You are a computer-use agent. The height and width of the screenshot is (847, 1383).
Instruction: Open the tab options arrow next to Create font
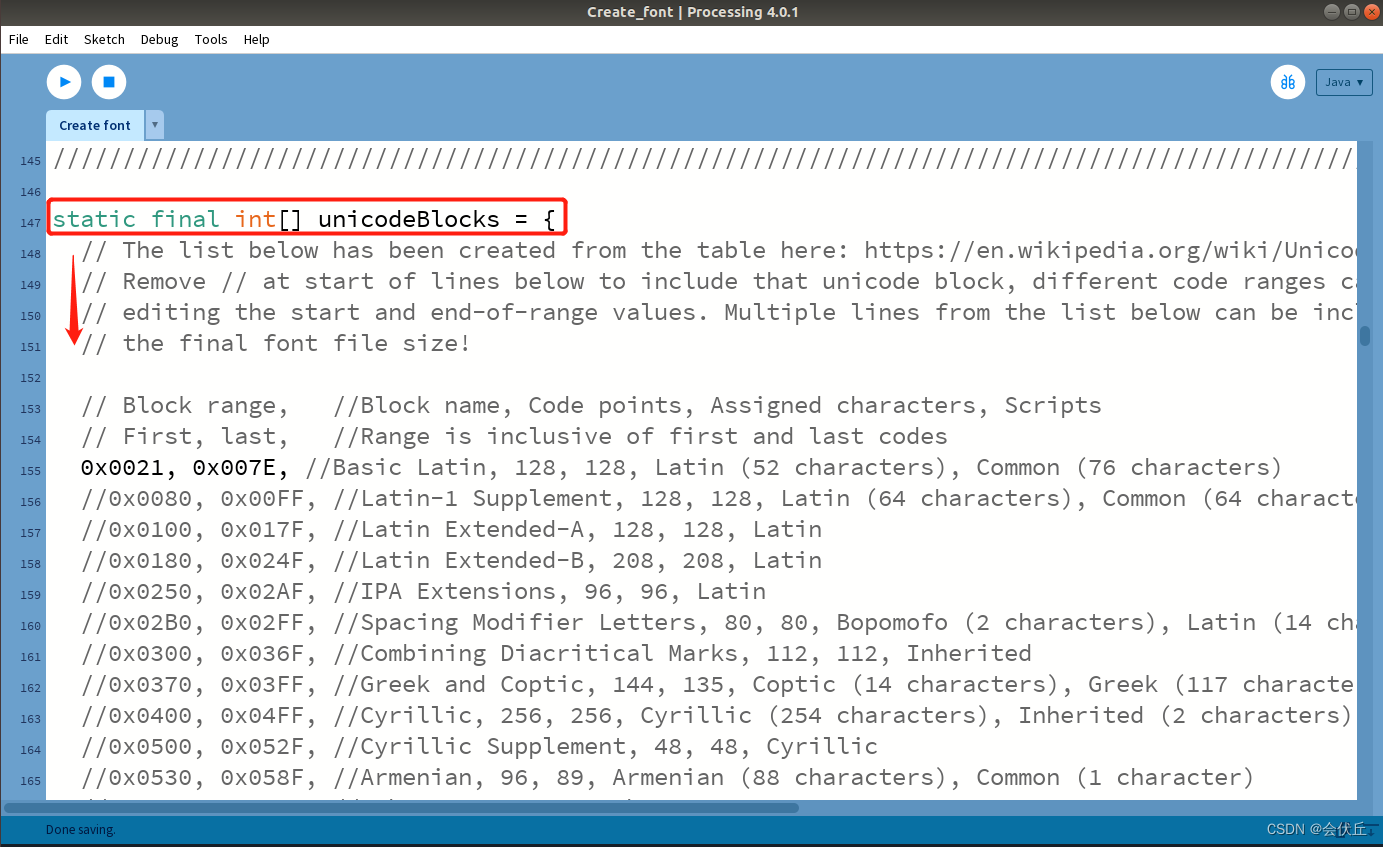tap(154, 125)
